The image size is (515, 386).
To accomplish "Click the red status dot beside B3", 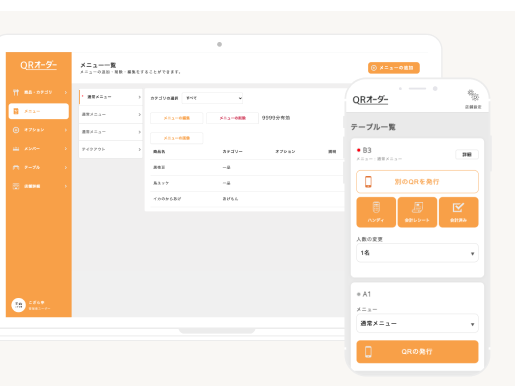I will pos(359,150).
